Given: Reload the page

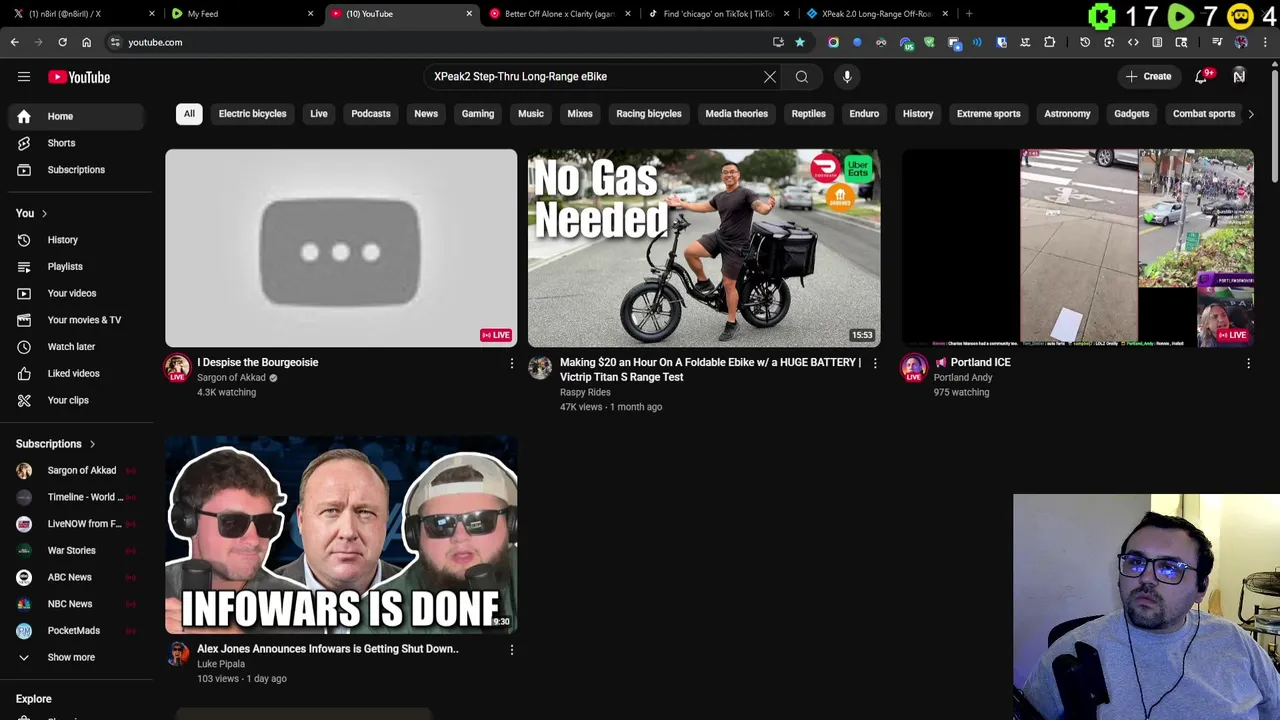Looking at the screenshot, I should [x=62, y=42].
